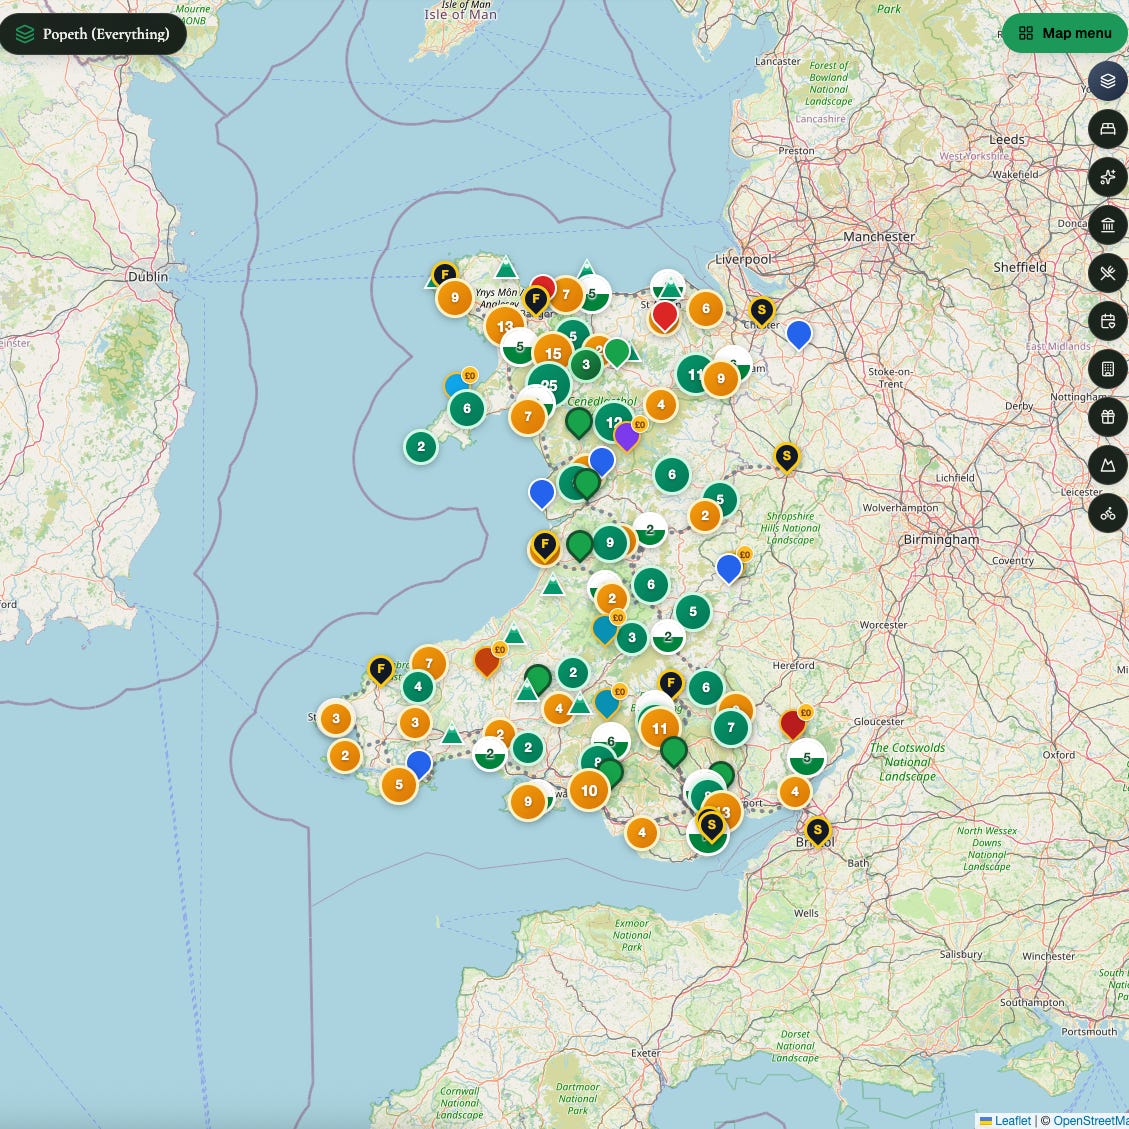This screenshot has width=1129, height=1129.
Task: Select the F marker near Bangor
Action: [535, 300]
